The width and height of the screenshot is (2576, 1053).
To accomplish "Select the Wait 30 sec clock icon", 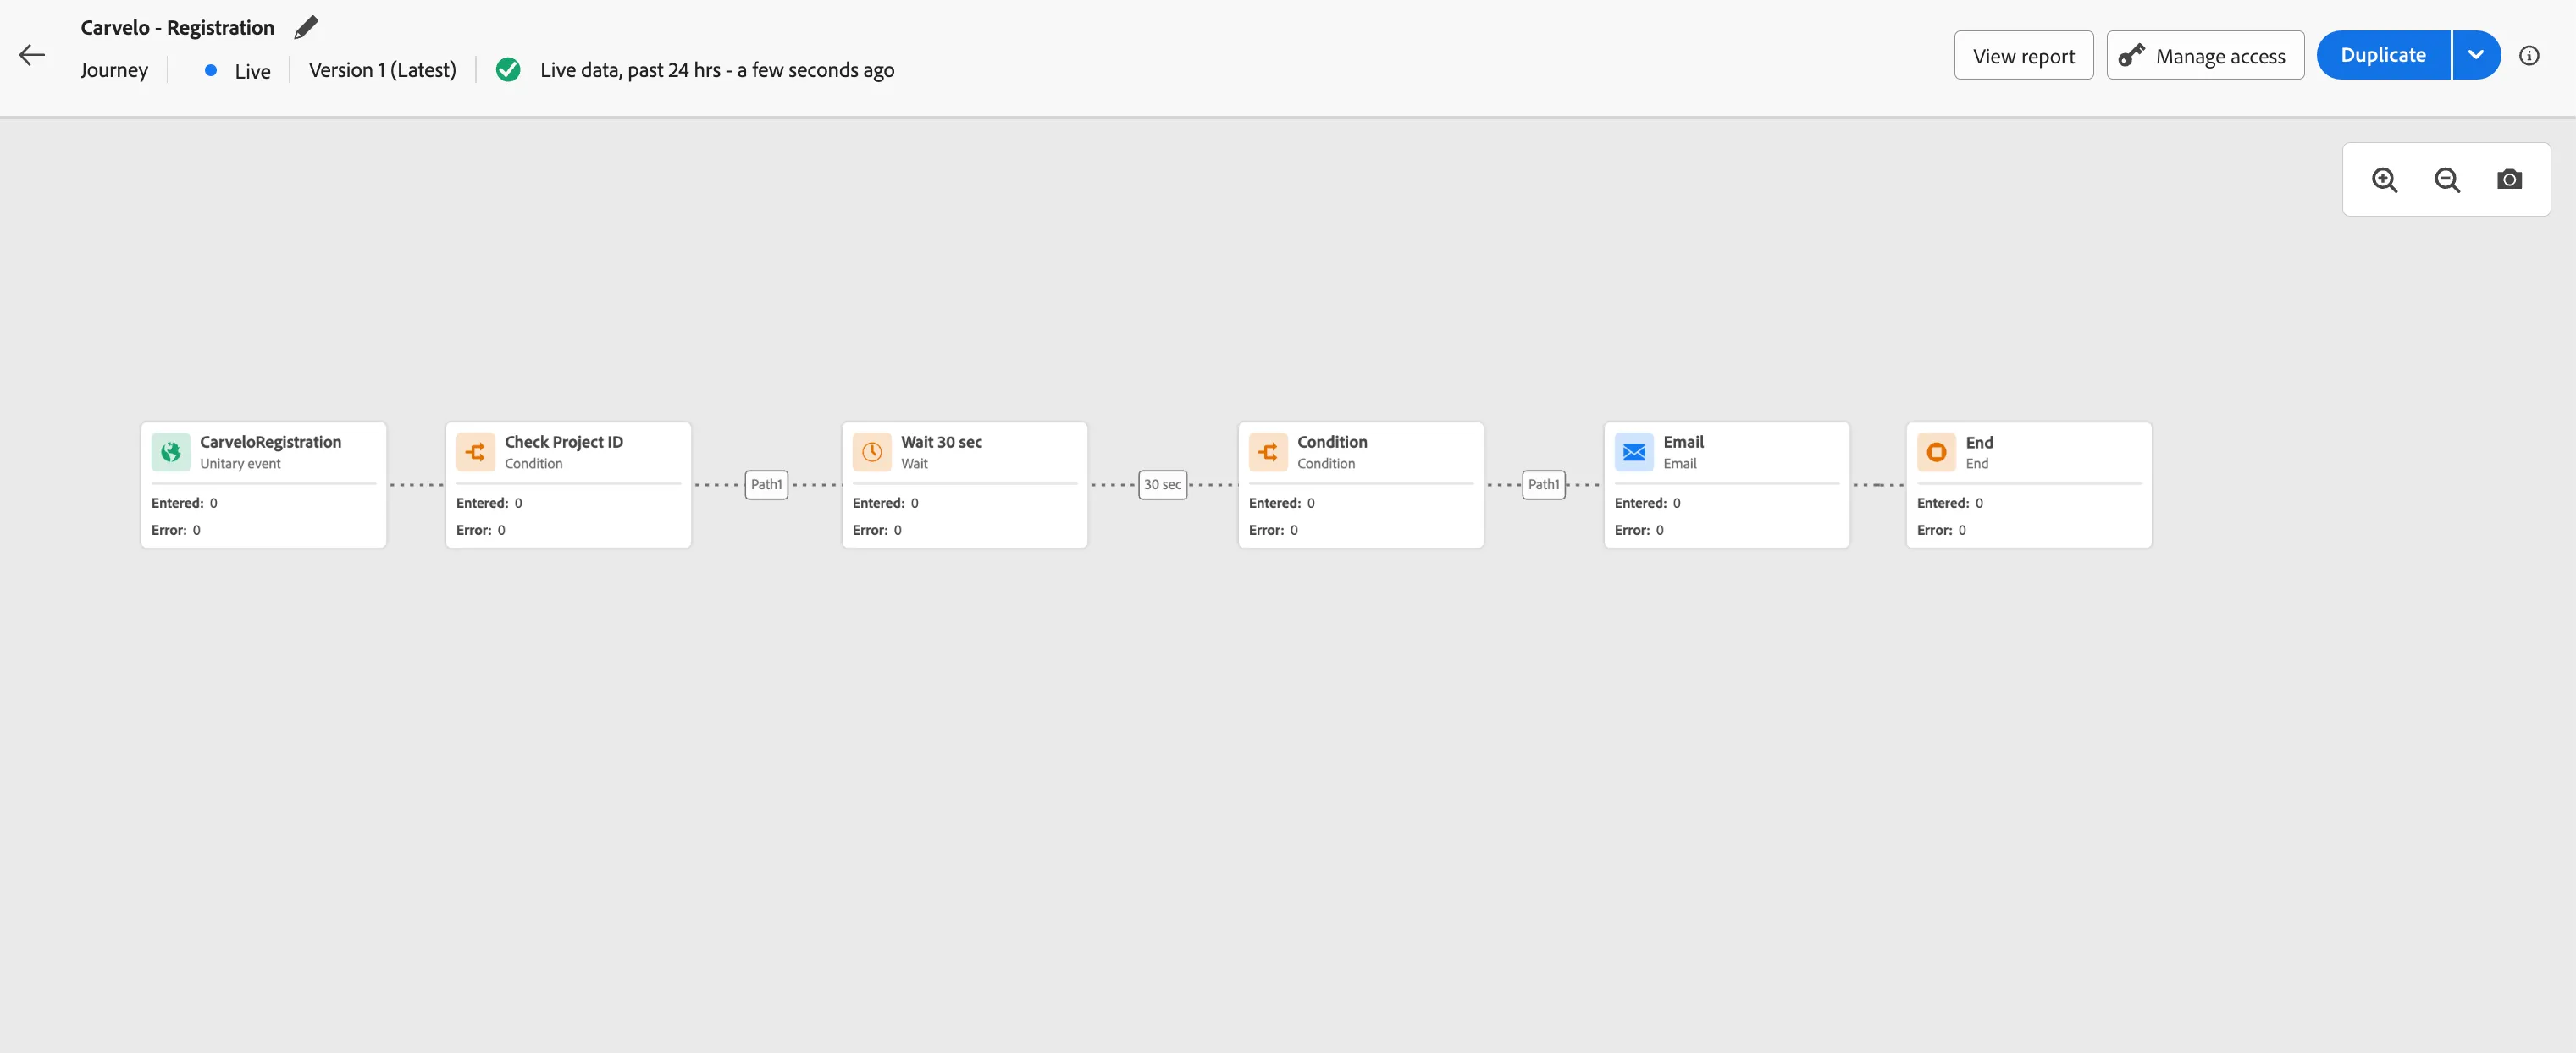I will [872, 452].
